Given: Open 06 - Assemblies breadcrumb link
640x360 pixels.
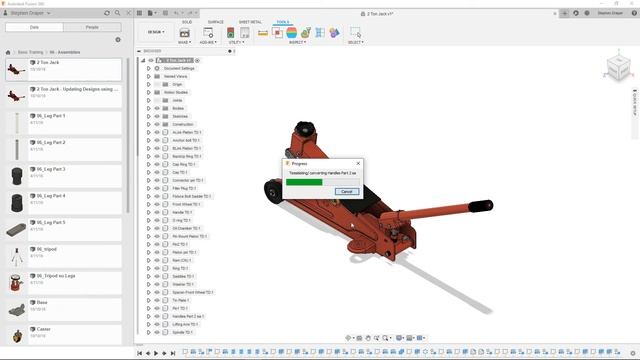Looking at the screenshot, I should (65, 52).
